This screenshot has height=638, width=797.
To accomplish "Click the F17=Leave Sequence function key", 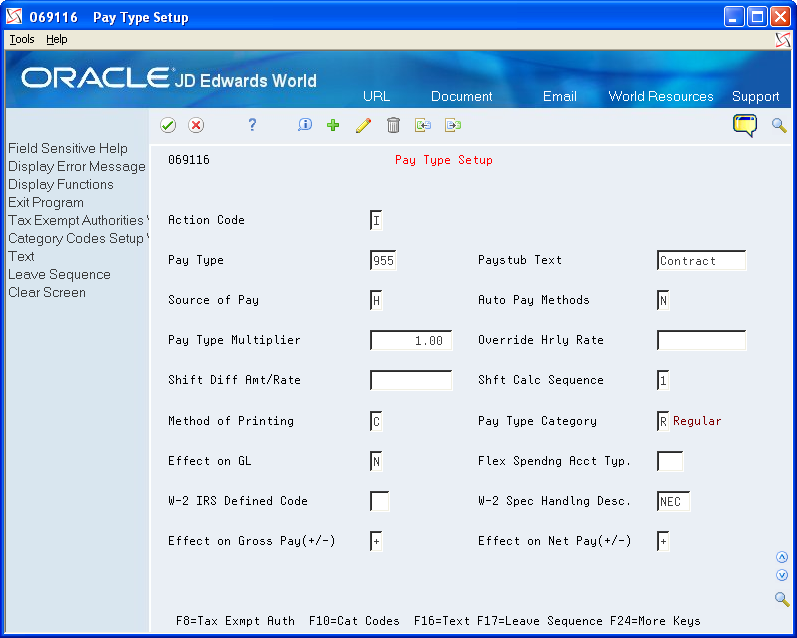I will click(x=540, y=621).
